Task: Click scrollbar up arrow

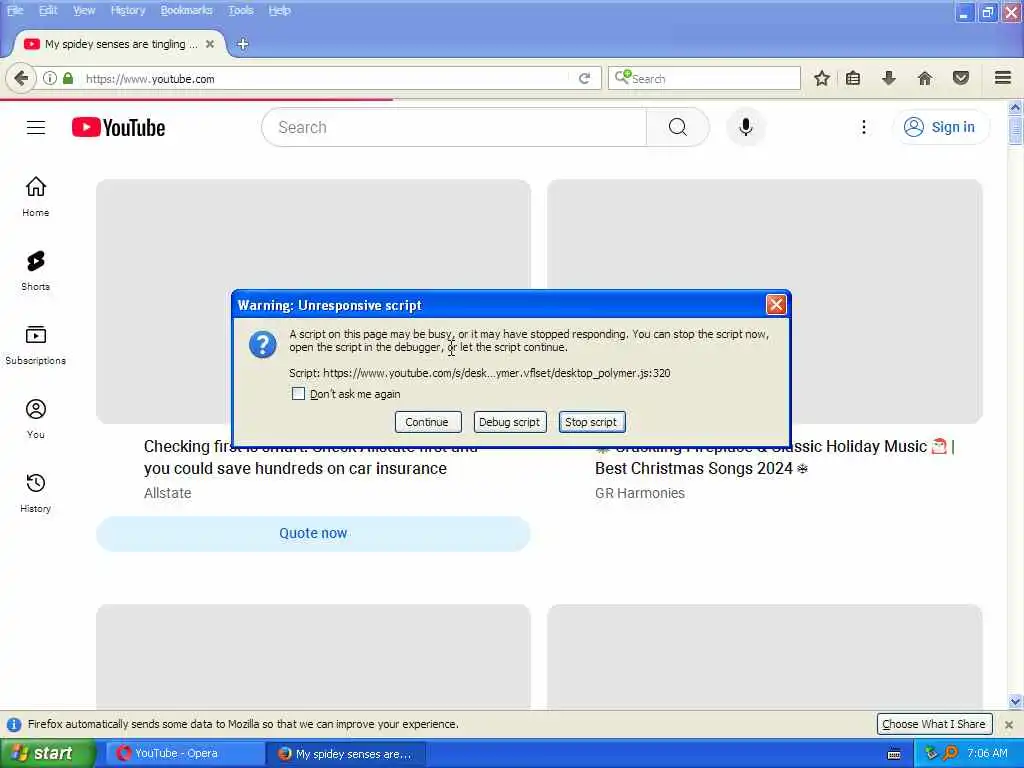Action: pos(1015,107)
